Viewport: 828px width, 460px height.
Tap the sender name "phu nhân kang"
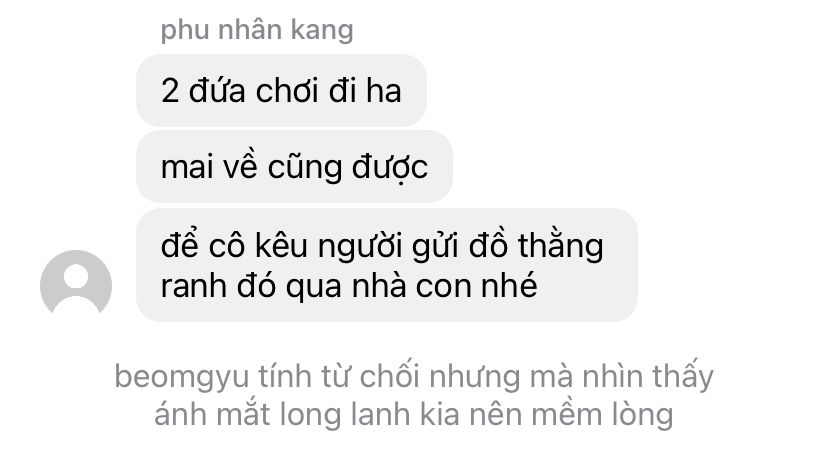click(257, 30)
